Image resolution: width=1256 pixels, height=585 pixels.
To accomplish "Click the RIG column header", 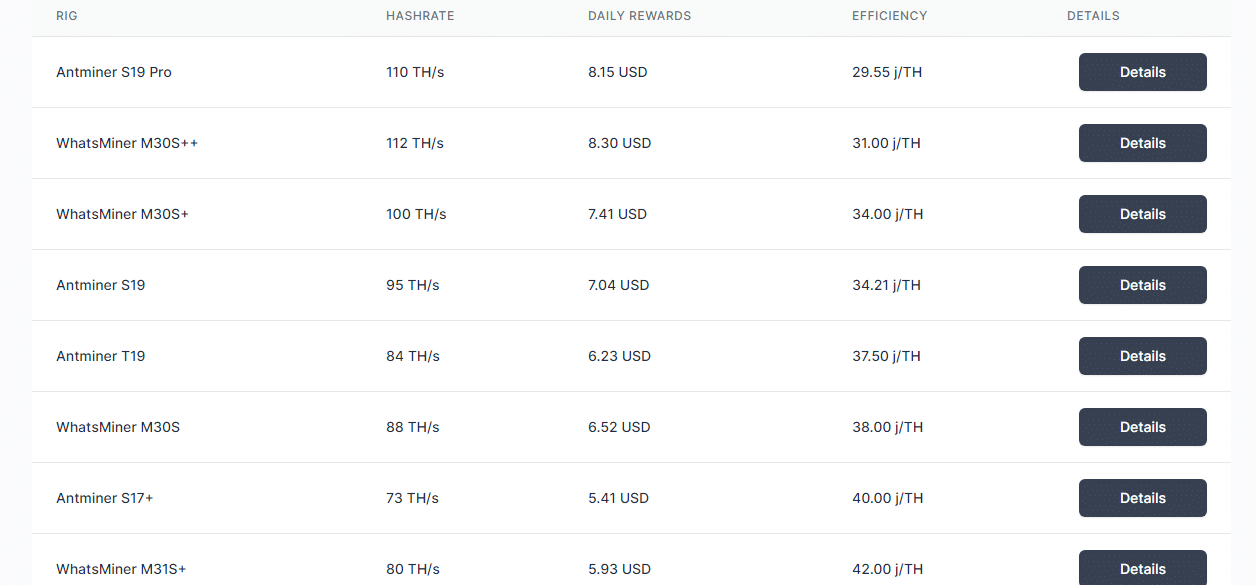I will 67,16.
